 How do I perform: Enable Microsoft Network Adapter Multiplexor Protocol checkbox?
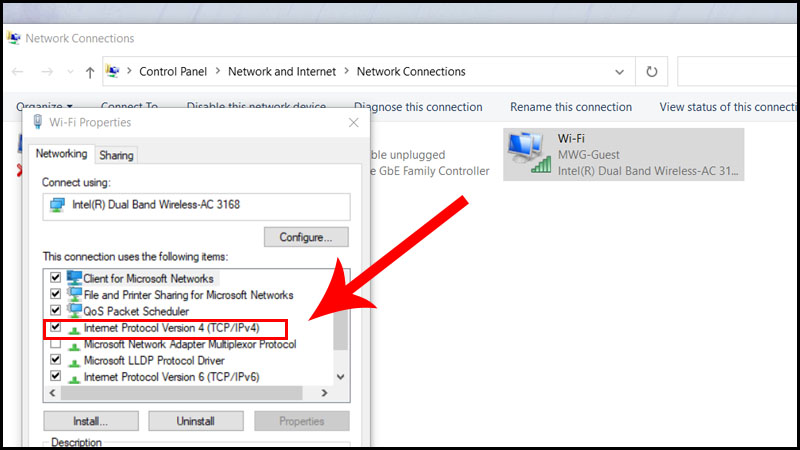point(56,343)
